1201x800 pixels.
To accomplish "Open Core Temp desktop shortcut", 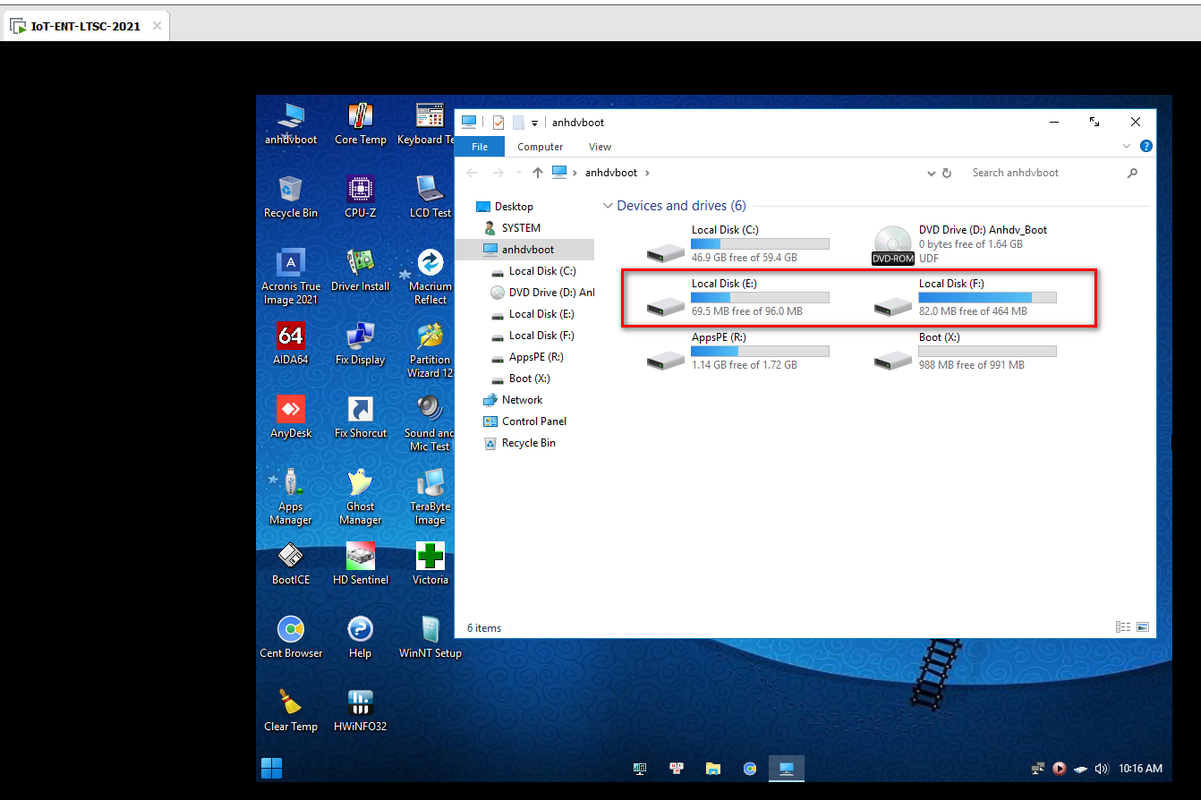I will point(360,124).
